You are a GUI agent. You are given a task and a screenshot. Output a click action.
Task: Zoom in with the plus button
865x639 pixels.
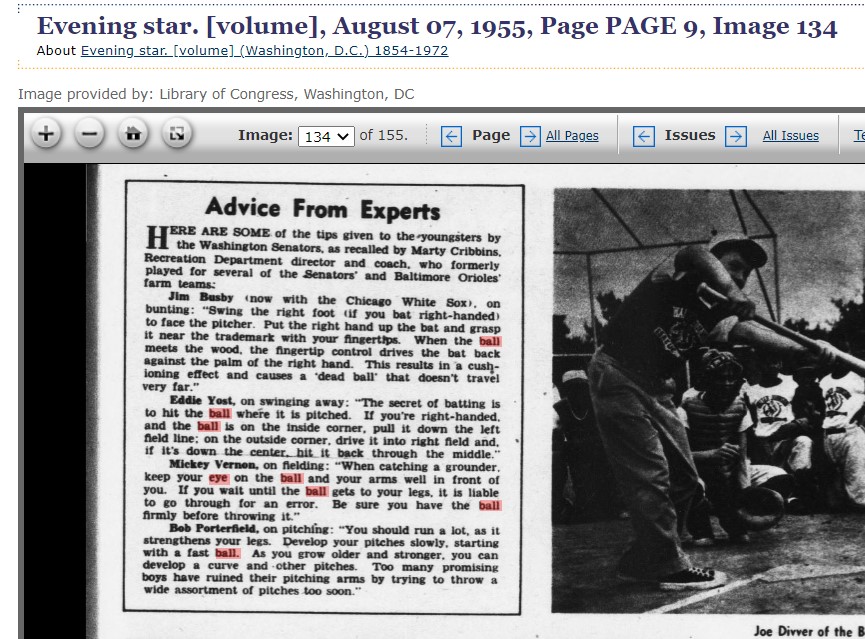pos(46,134)
